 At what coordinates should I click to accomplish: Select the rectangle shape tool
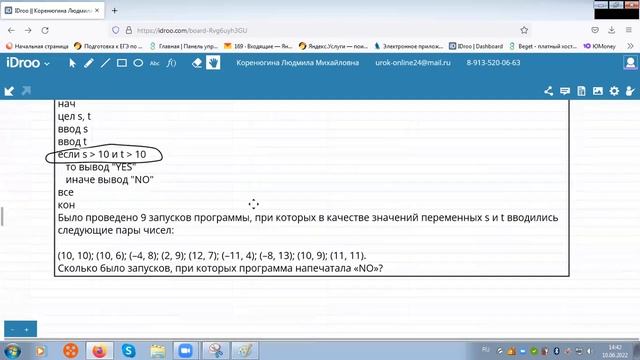tap(122, 63)
